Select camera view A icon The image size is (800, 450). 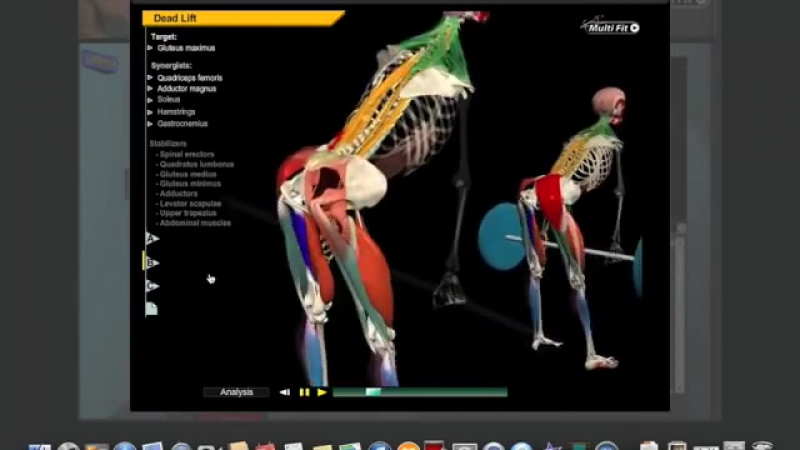[x=151, y=238]
